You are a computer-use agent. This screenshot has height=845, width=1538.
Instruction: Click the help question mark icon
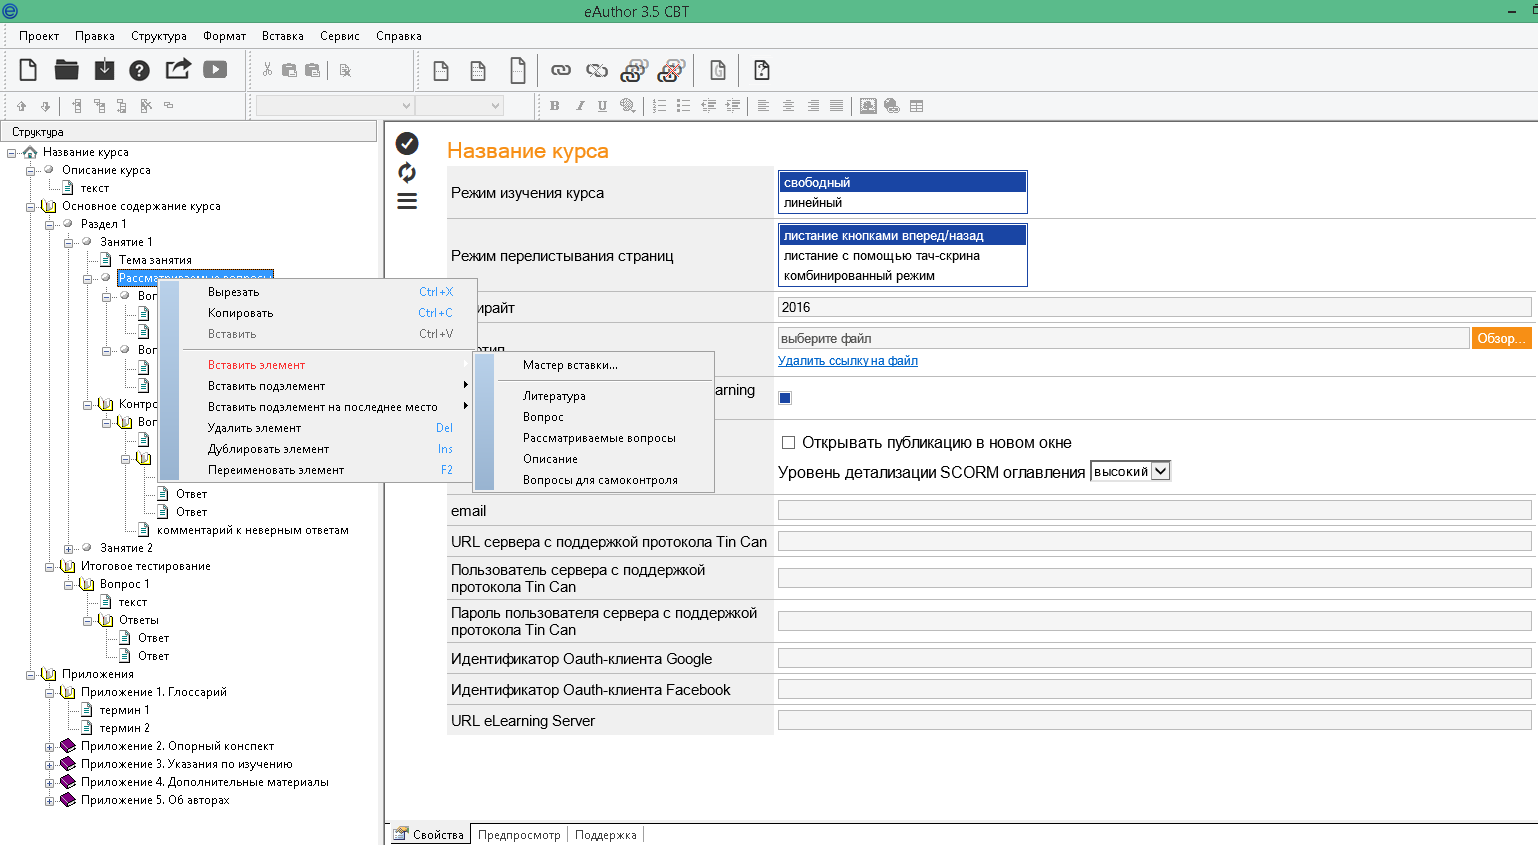tap(140, 70)
